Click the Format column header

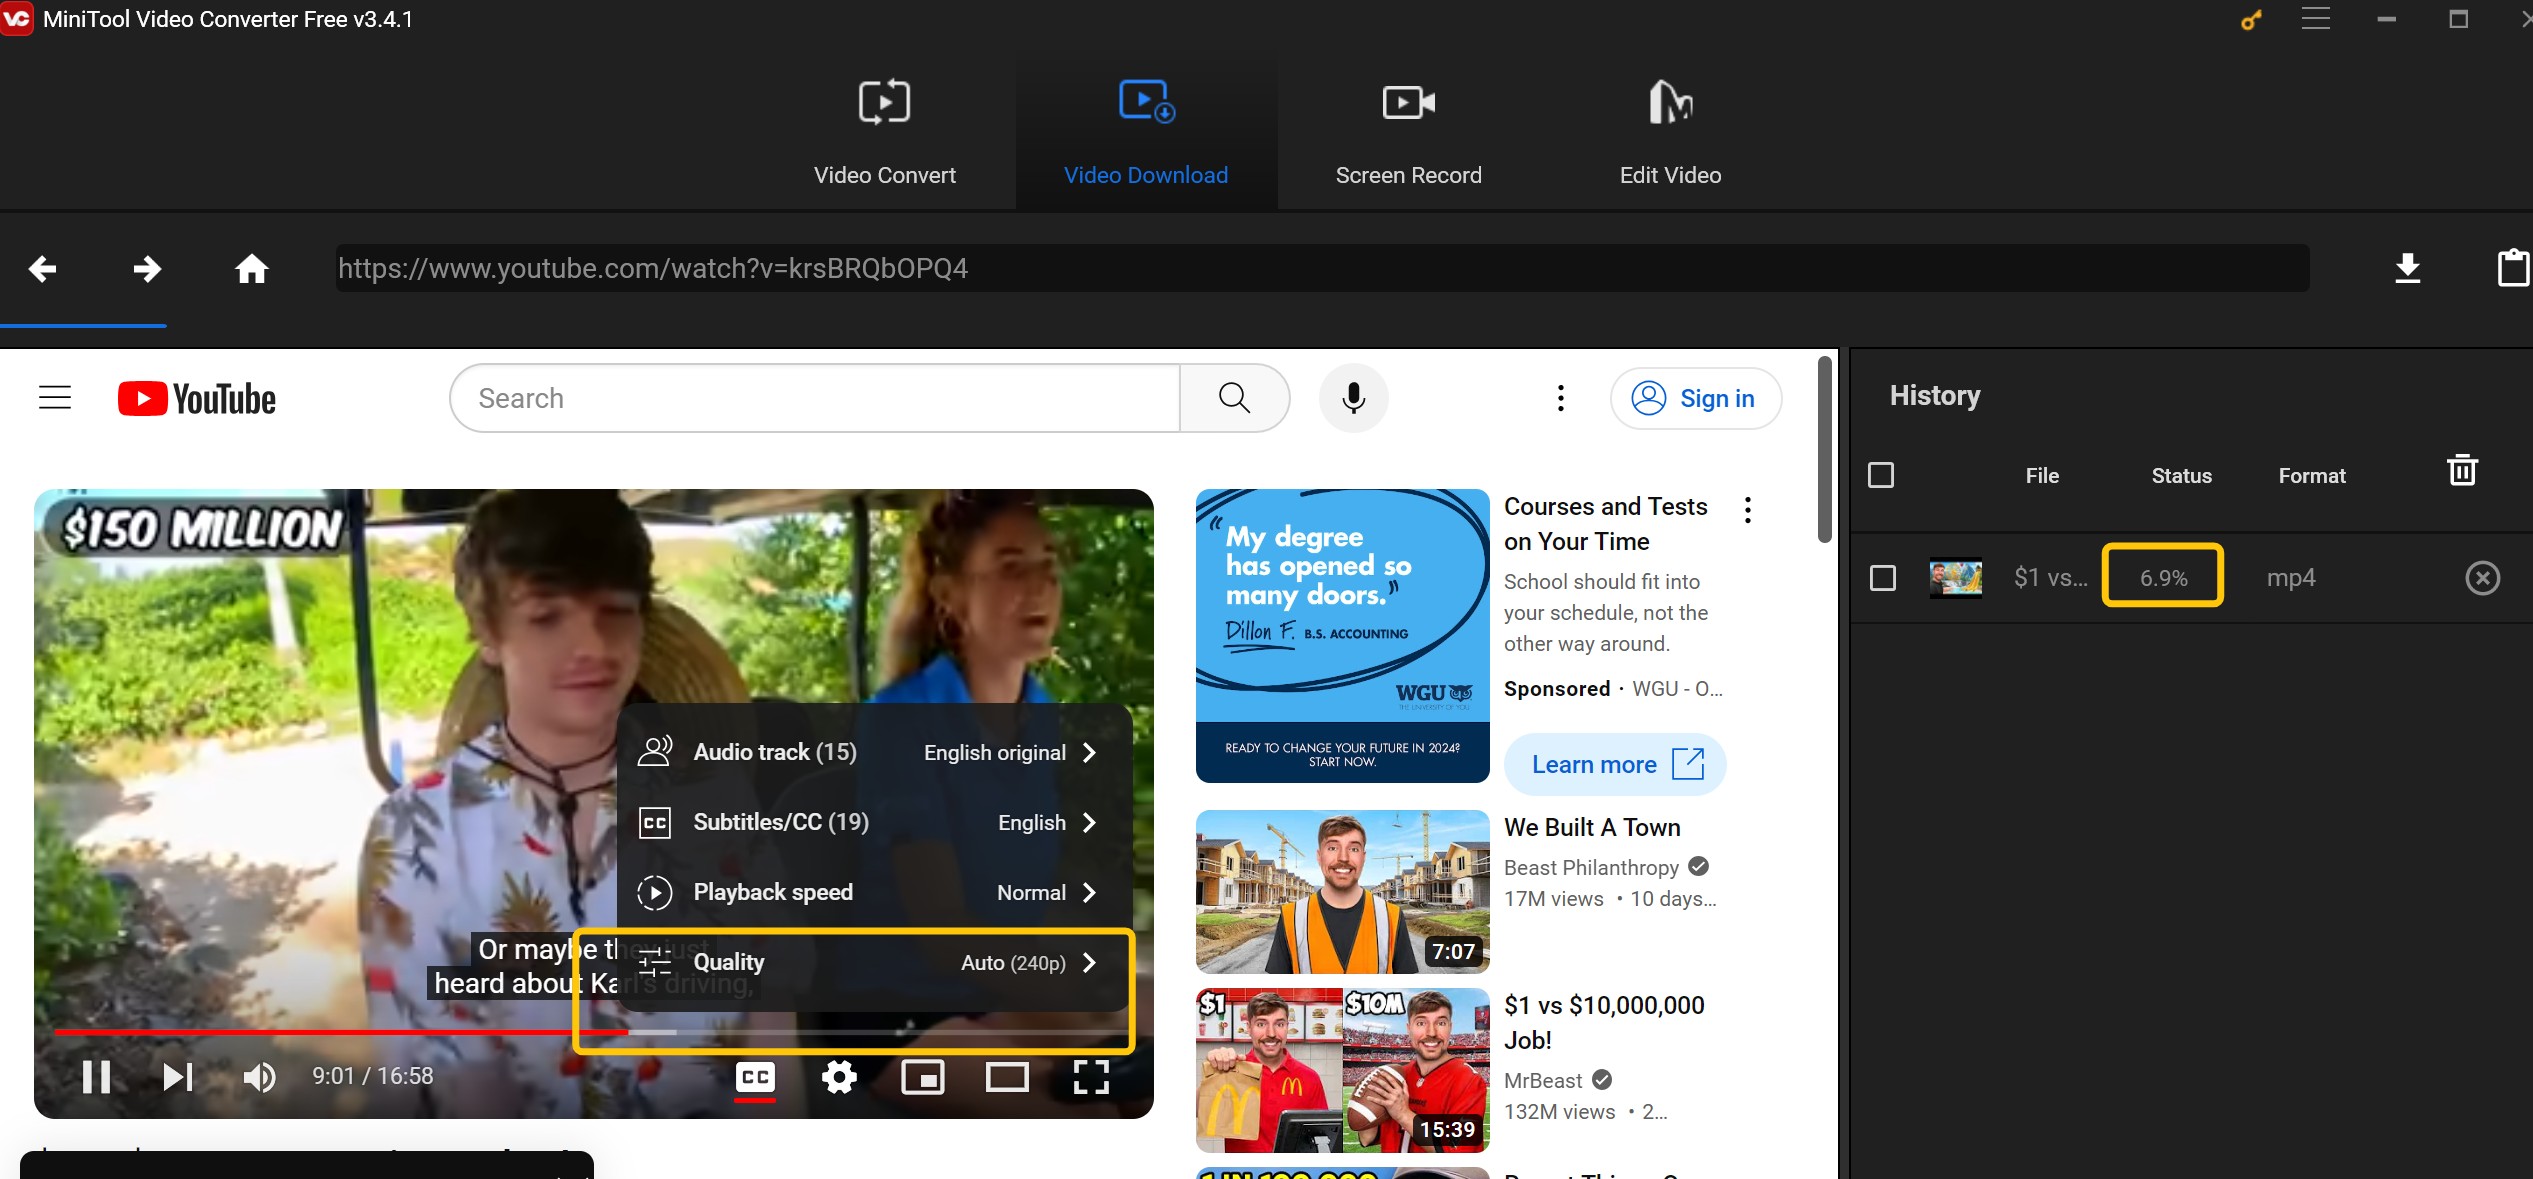[2311, 476]
